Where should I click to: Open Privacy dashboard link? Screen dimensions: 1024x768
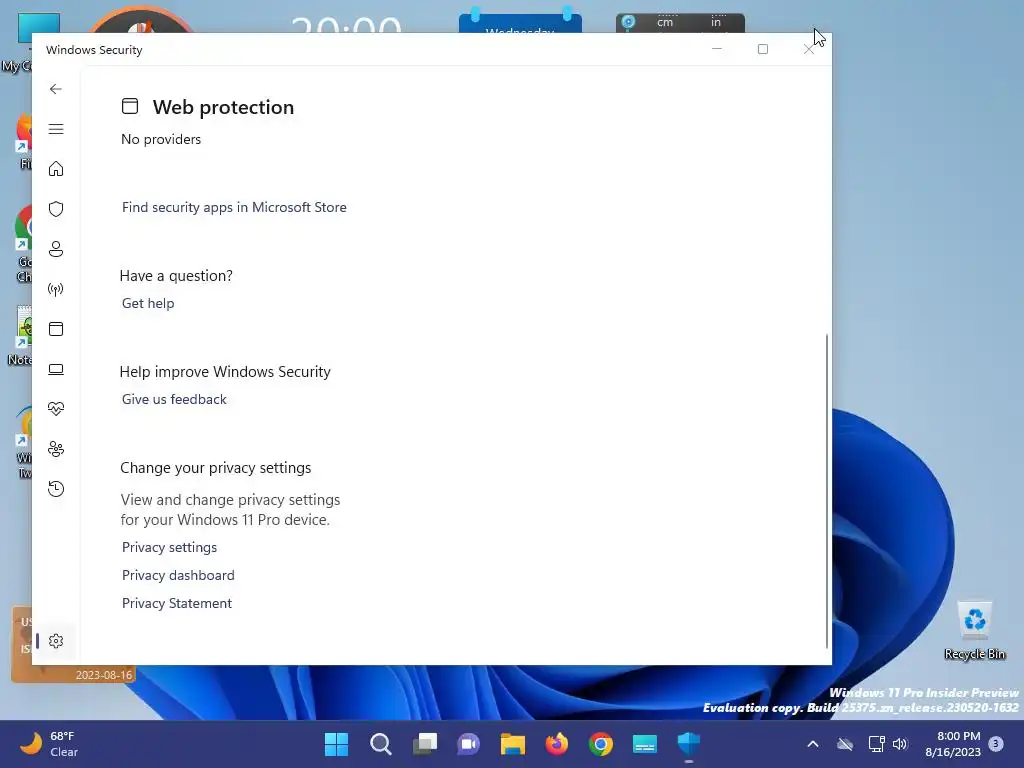(178, 575)
